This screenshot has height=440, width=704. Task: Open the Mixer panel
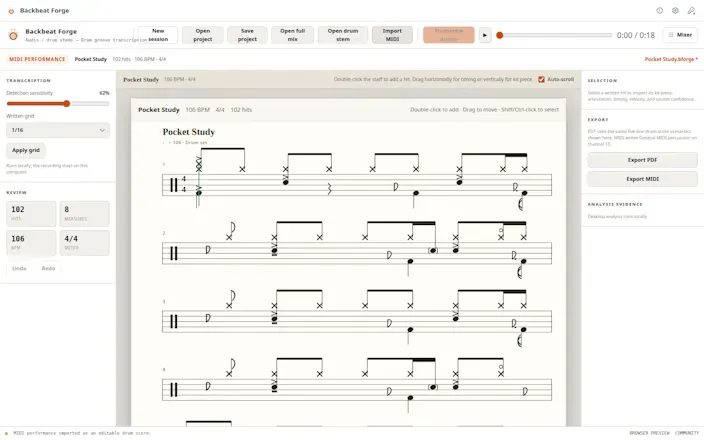pos(680,35)
